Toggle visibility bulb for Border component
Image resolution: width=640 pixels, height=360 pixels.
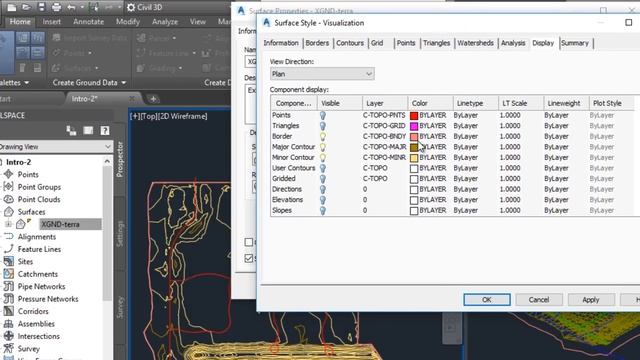(323, 137)
